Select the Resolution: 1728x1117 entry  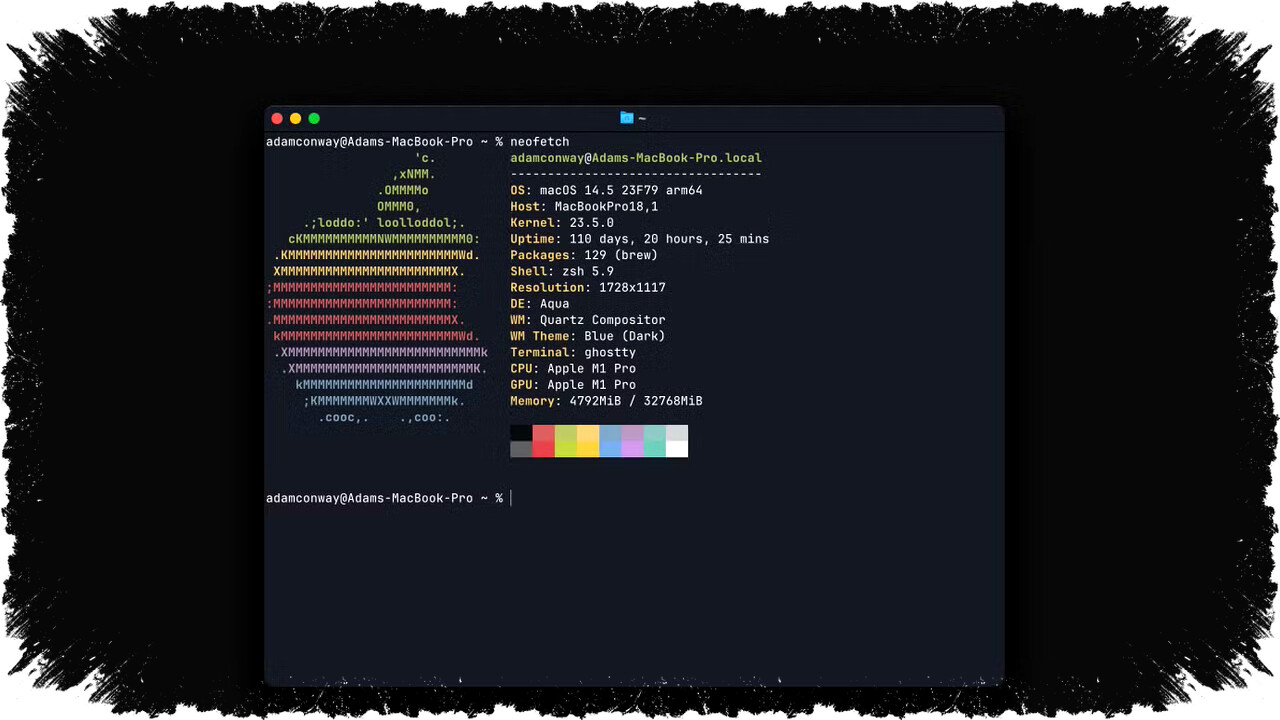click(x=588, y=287)
